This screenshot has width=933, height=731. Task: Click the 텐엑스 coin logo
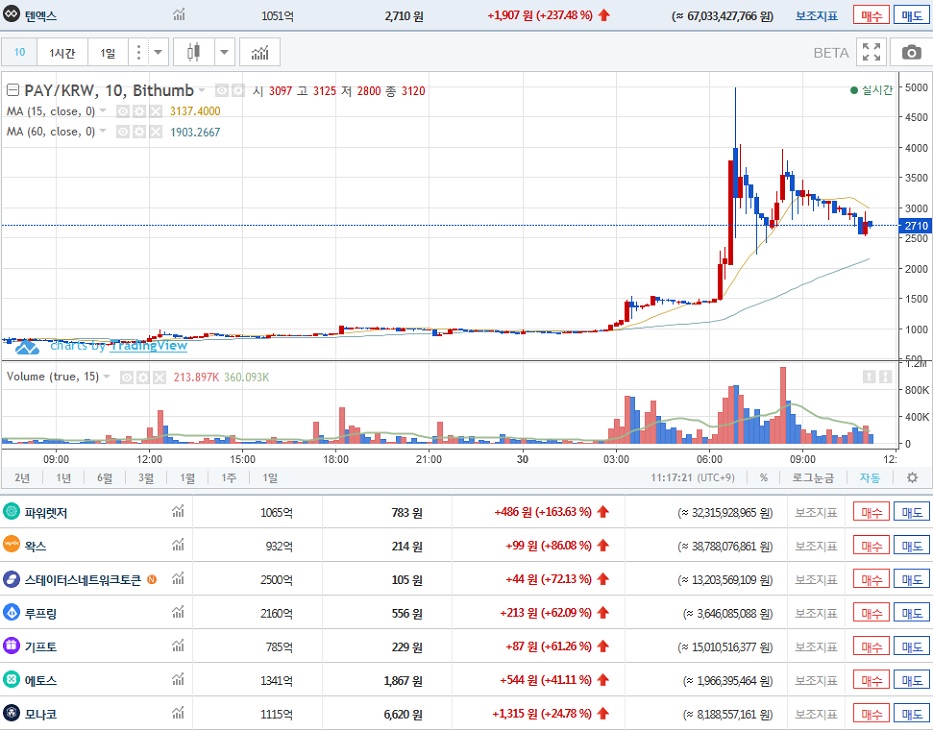11,14
